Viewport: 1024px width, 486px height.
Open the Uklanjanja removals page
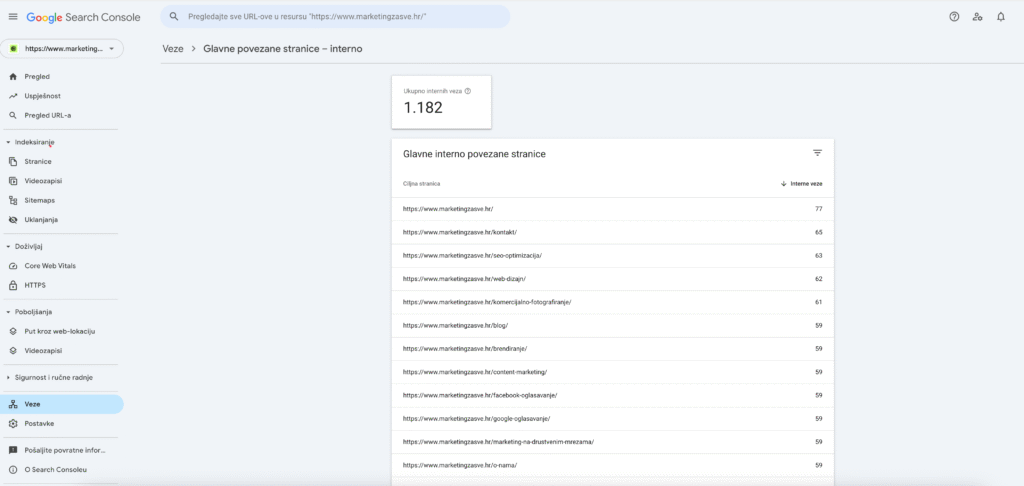pos(42,220)
